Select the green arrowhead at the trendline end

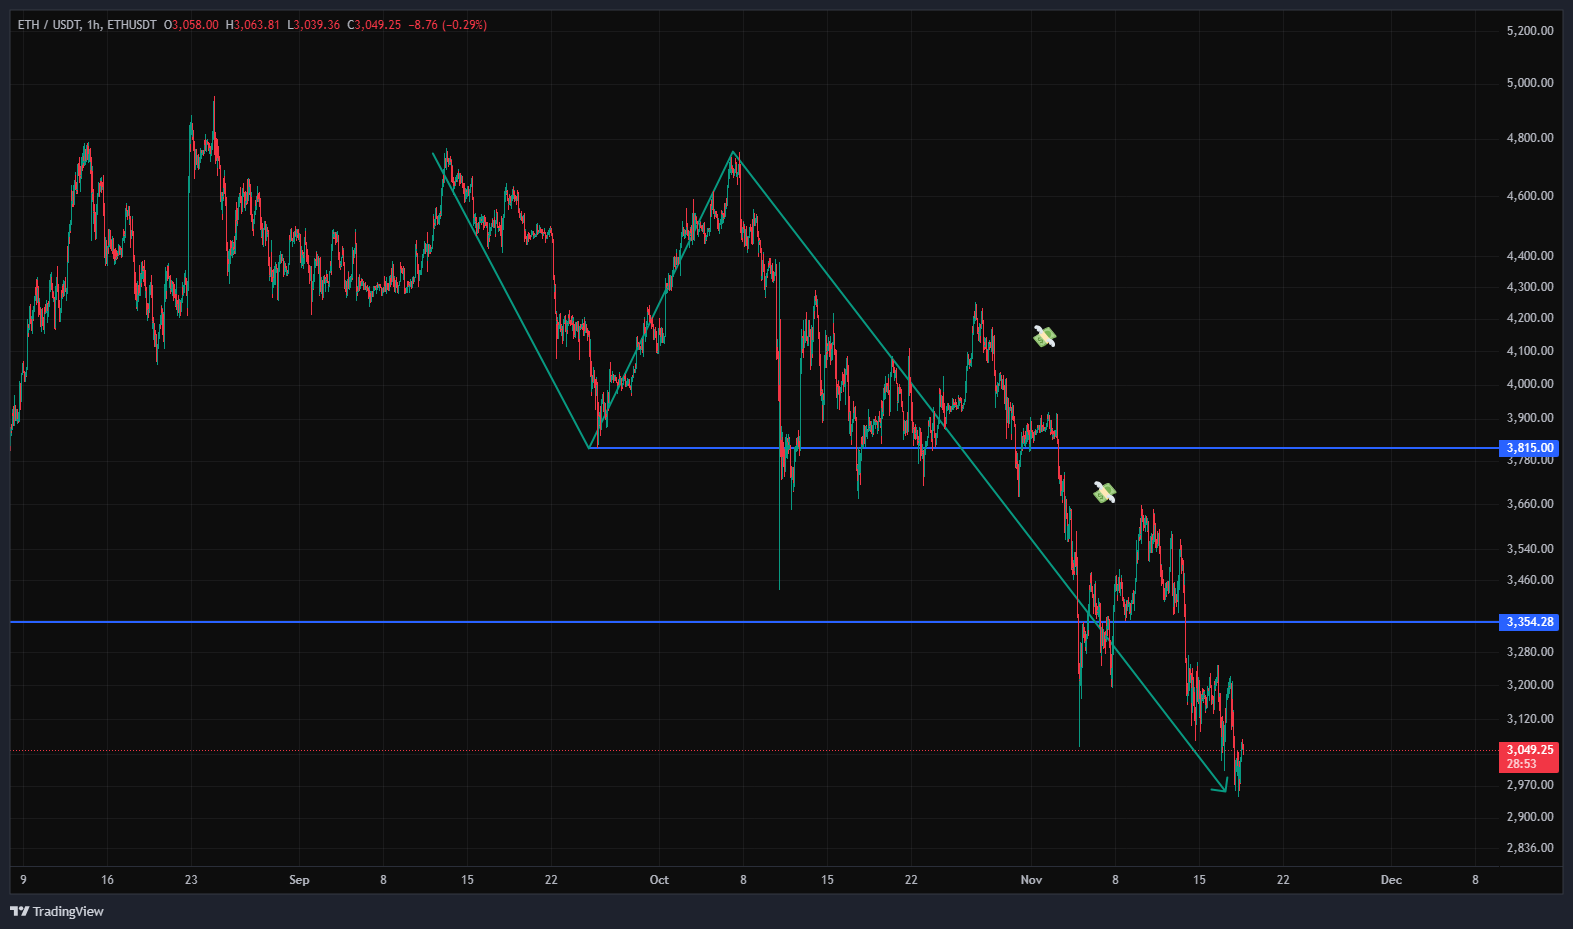[1221, 786]
